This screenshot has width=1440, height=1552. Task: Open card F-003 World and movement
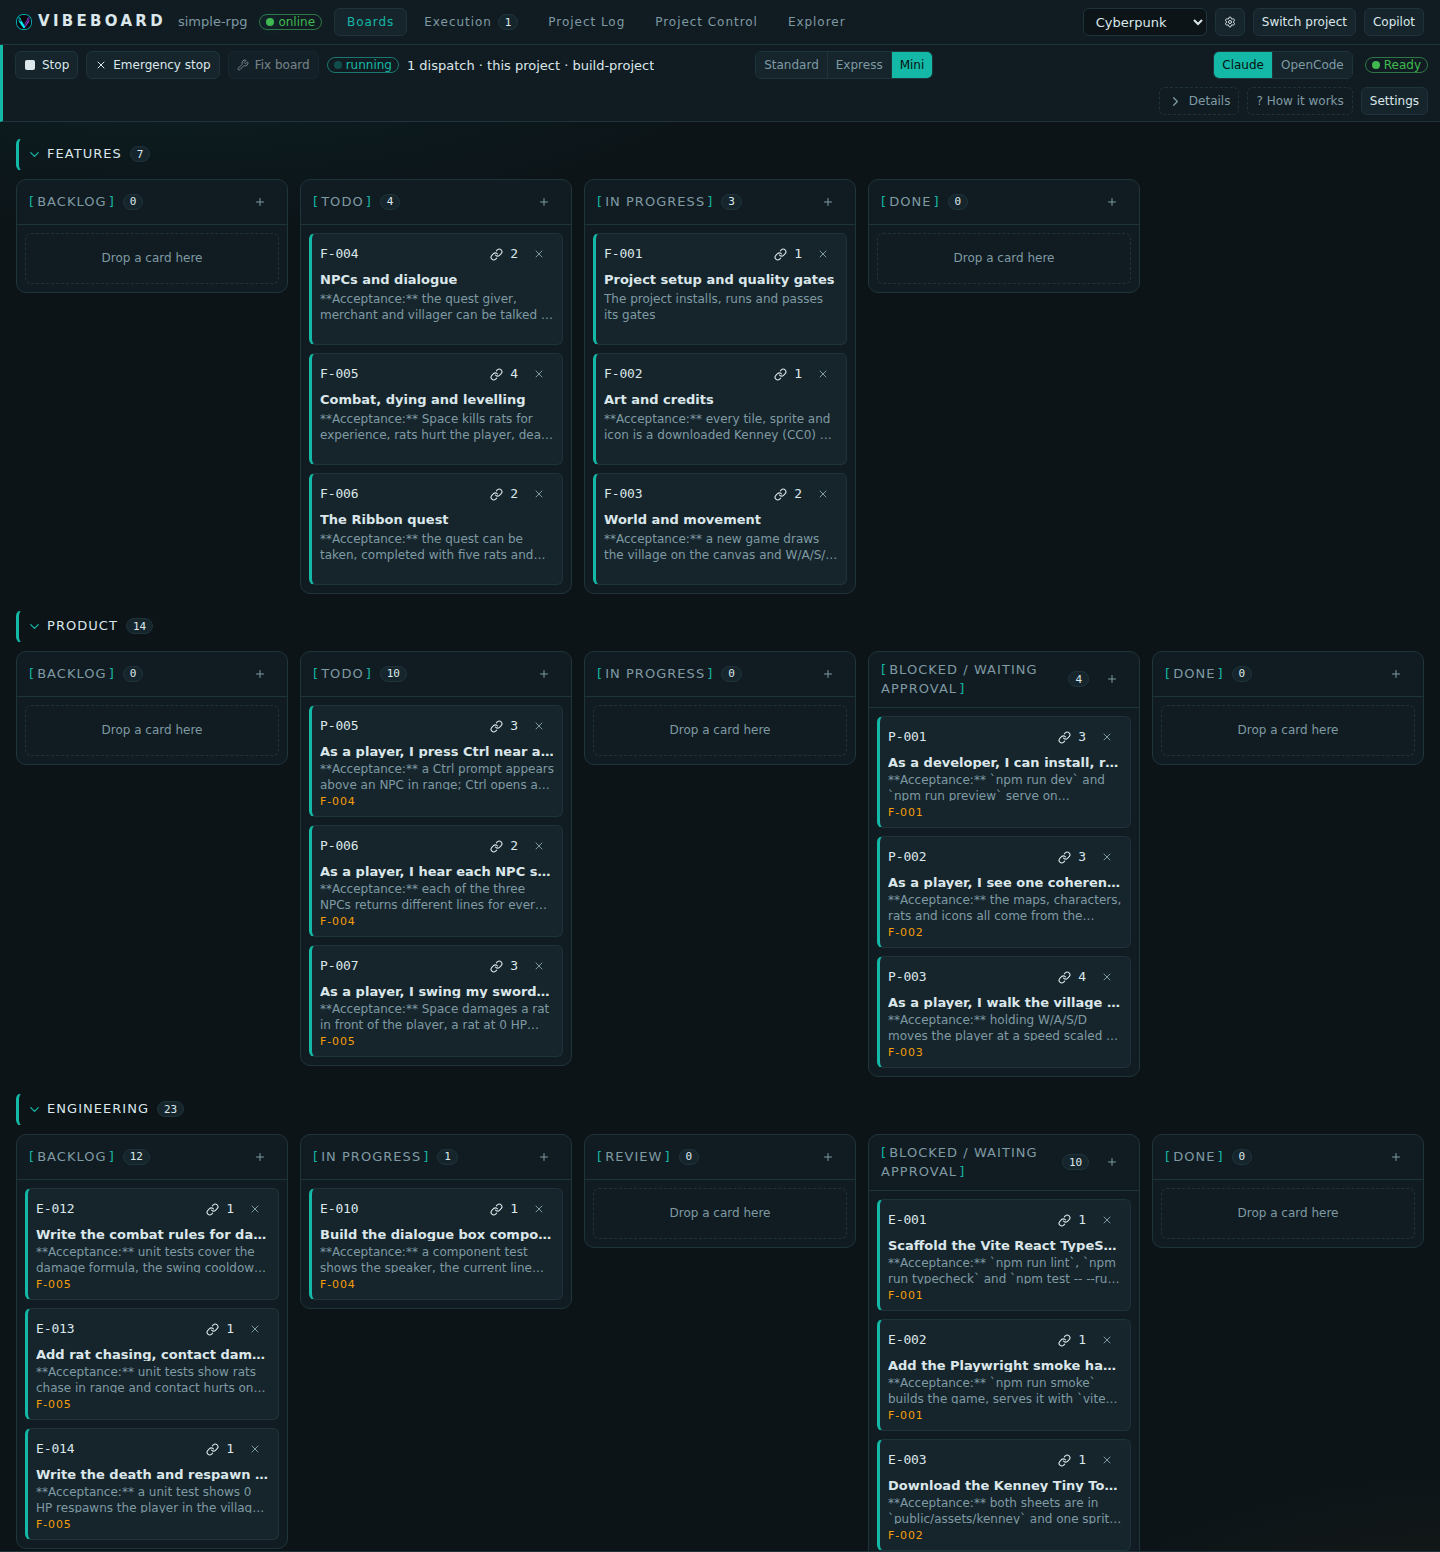tap(720, 529)
